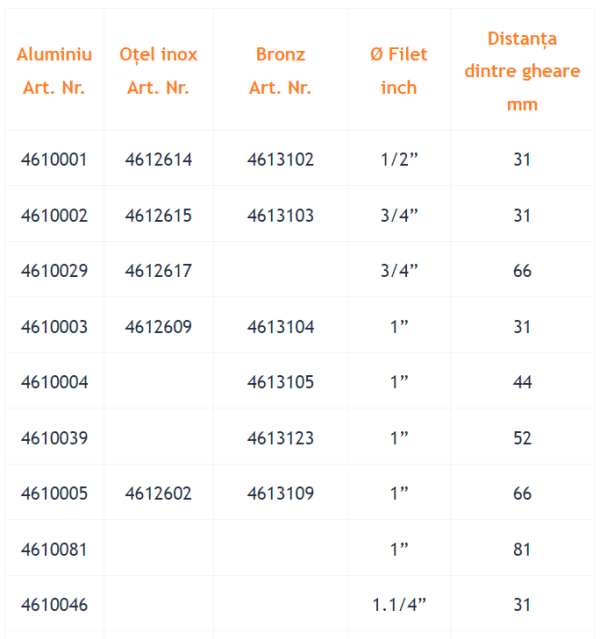Click the 81 mm distance value
The height and width of the screenshot is (639, 600).
(522, 549)
